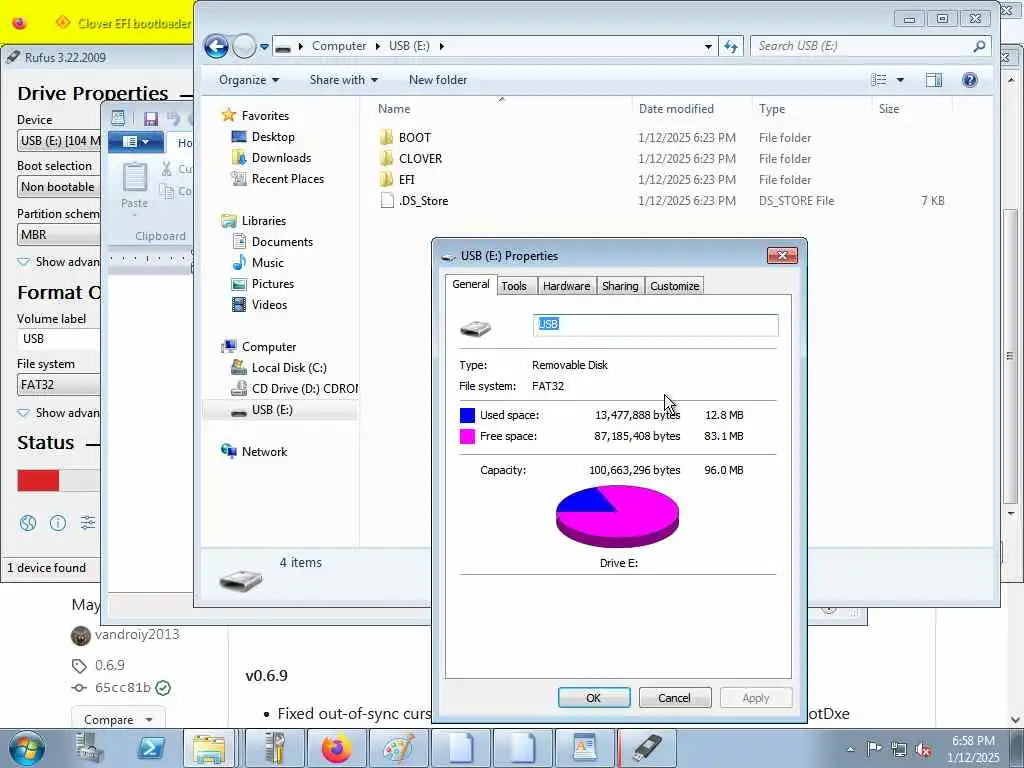Click the change view icon in Explorer
This screenshot has height=768, width=1024.
coord(879,80)
